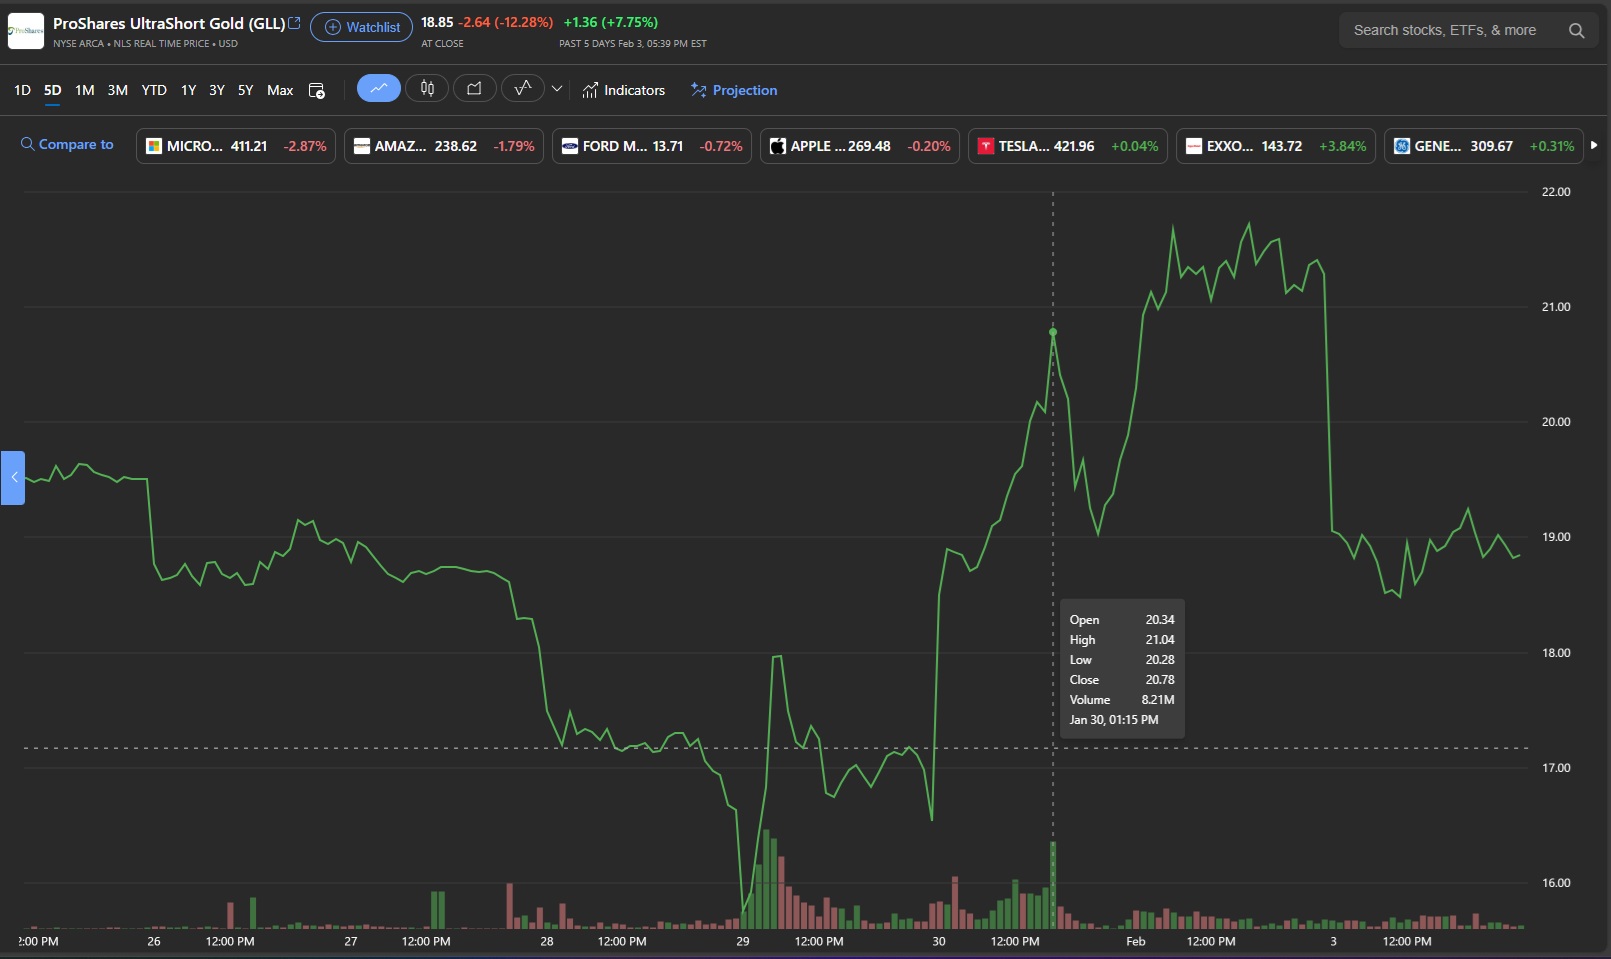Toggle Tesla comparison chip
The width and height of the screenshot is (1611, 959).
pos(1067,146)
